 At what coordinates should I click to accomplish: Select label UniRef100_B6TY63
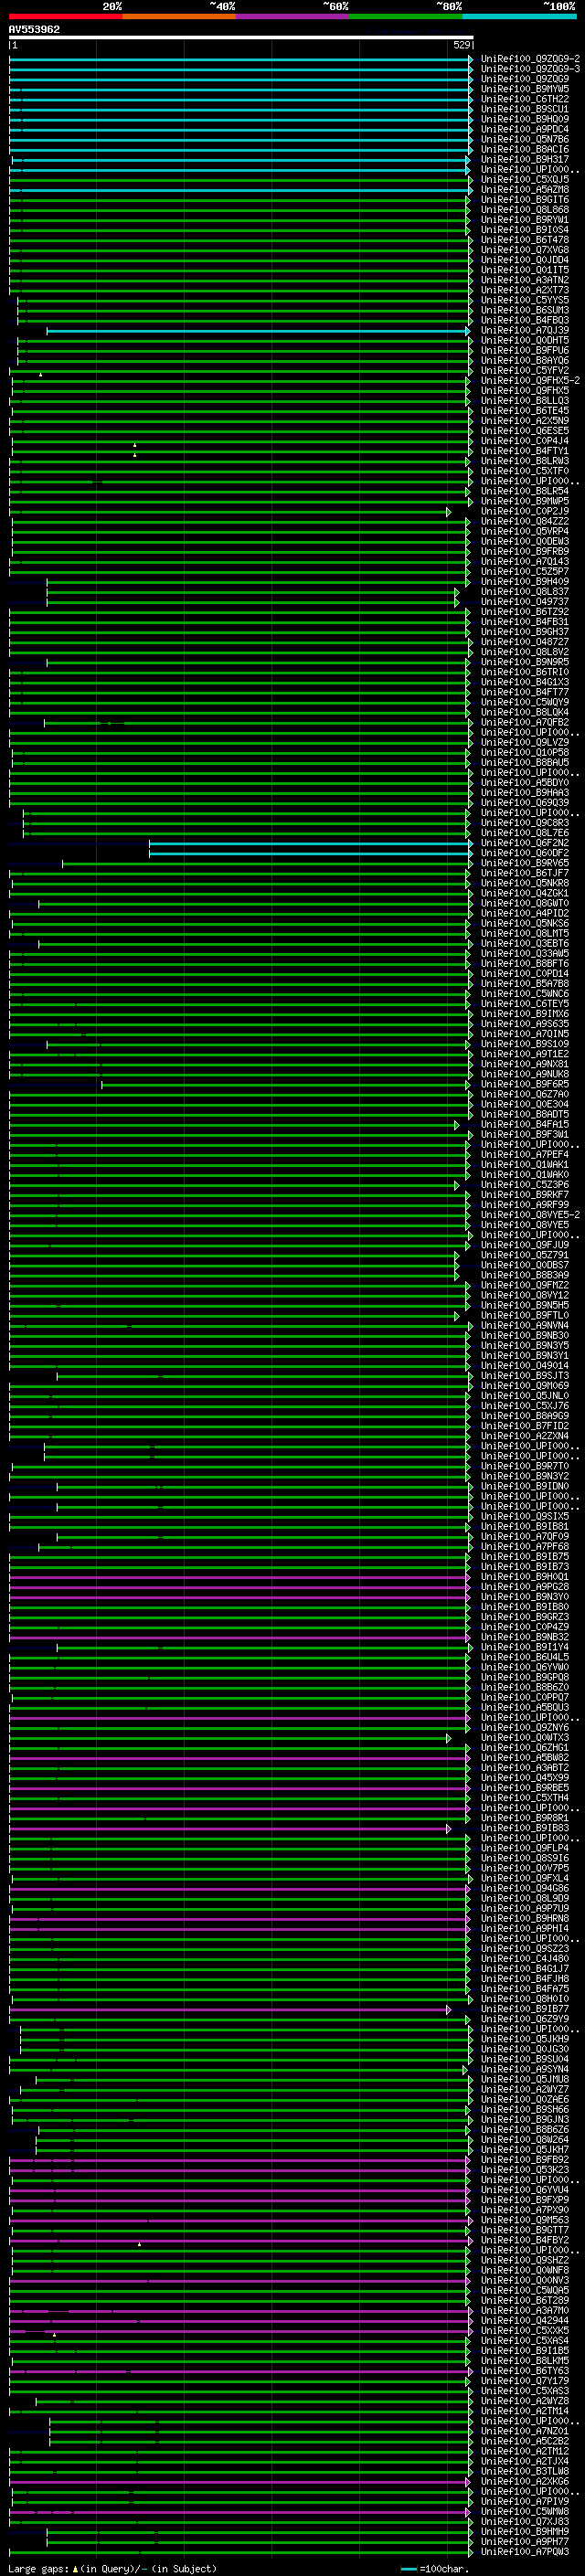525,2371
